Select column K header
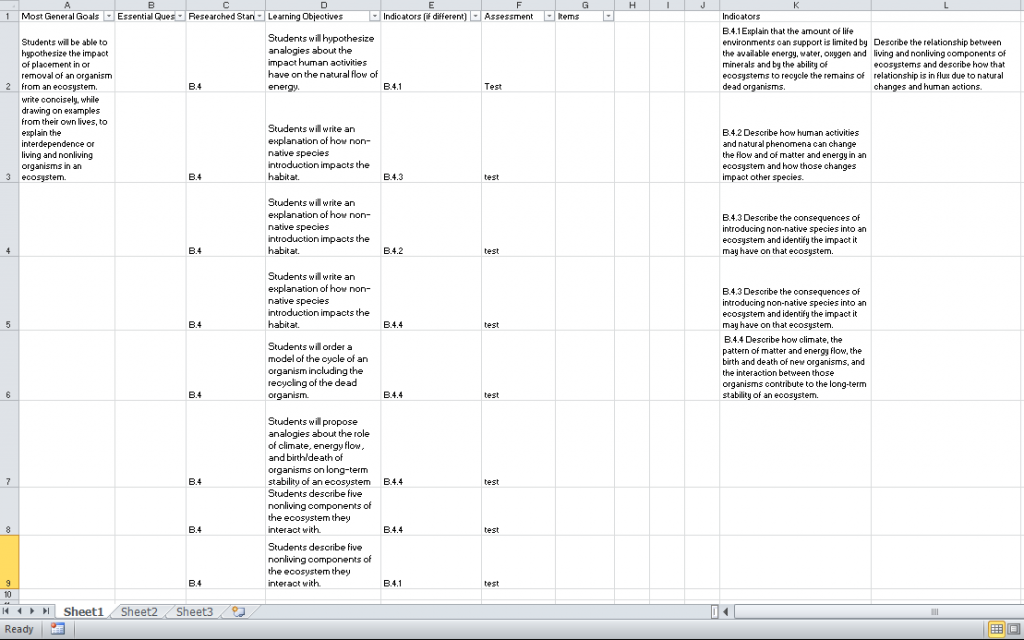This screenshot has width=1024, height=640. (x=795, y=5)
